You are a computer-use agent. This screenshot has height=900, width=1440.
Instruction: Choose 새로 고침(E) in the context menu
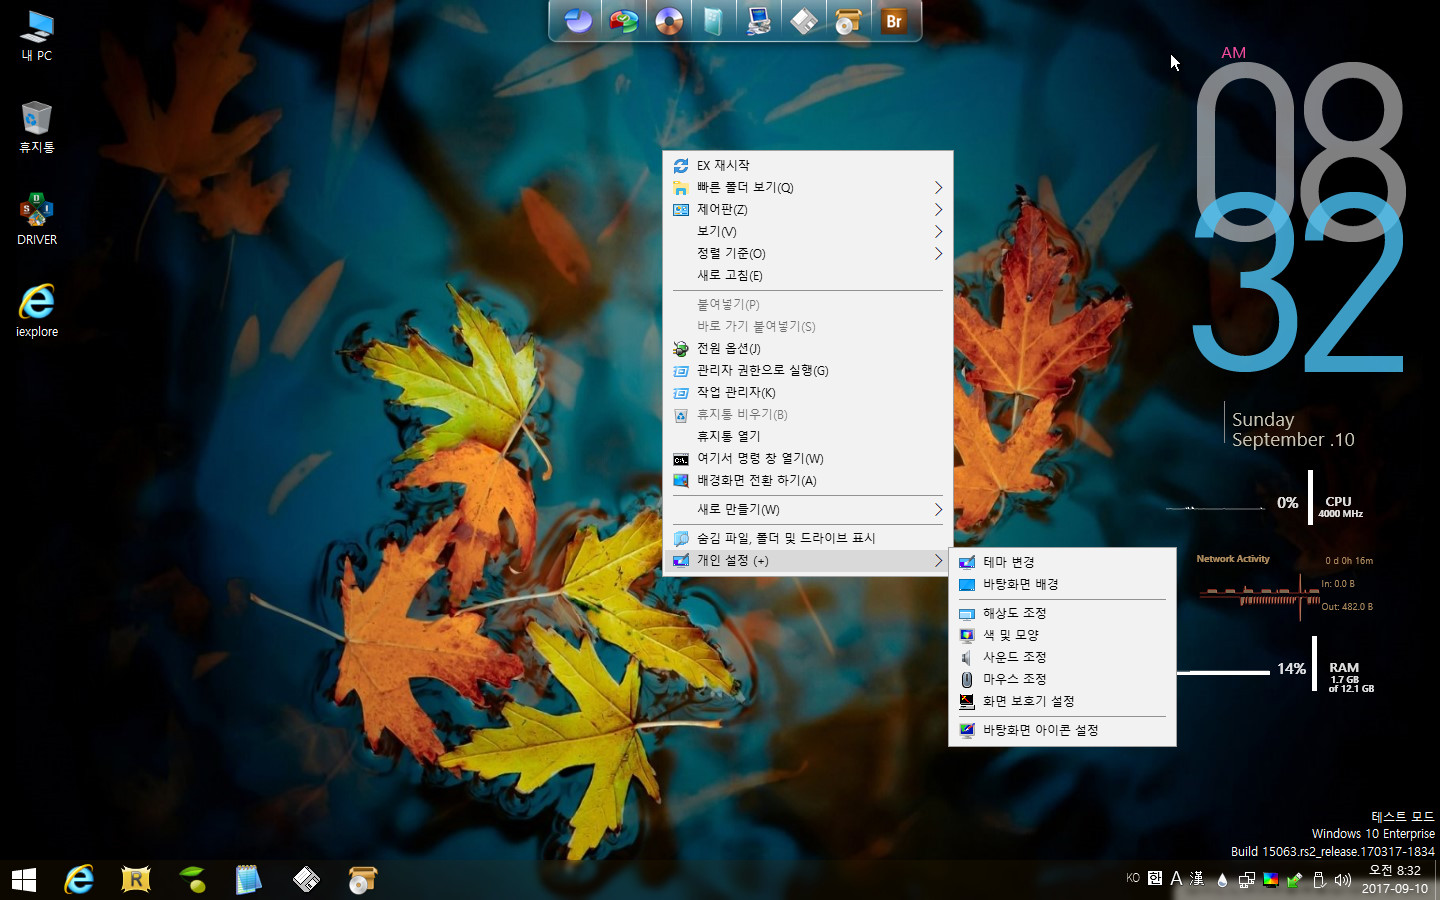click(808, 275)
